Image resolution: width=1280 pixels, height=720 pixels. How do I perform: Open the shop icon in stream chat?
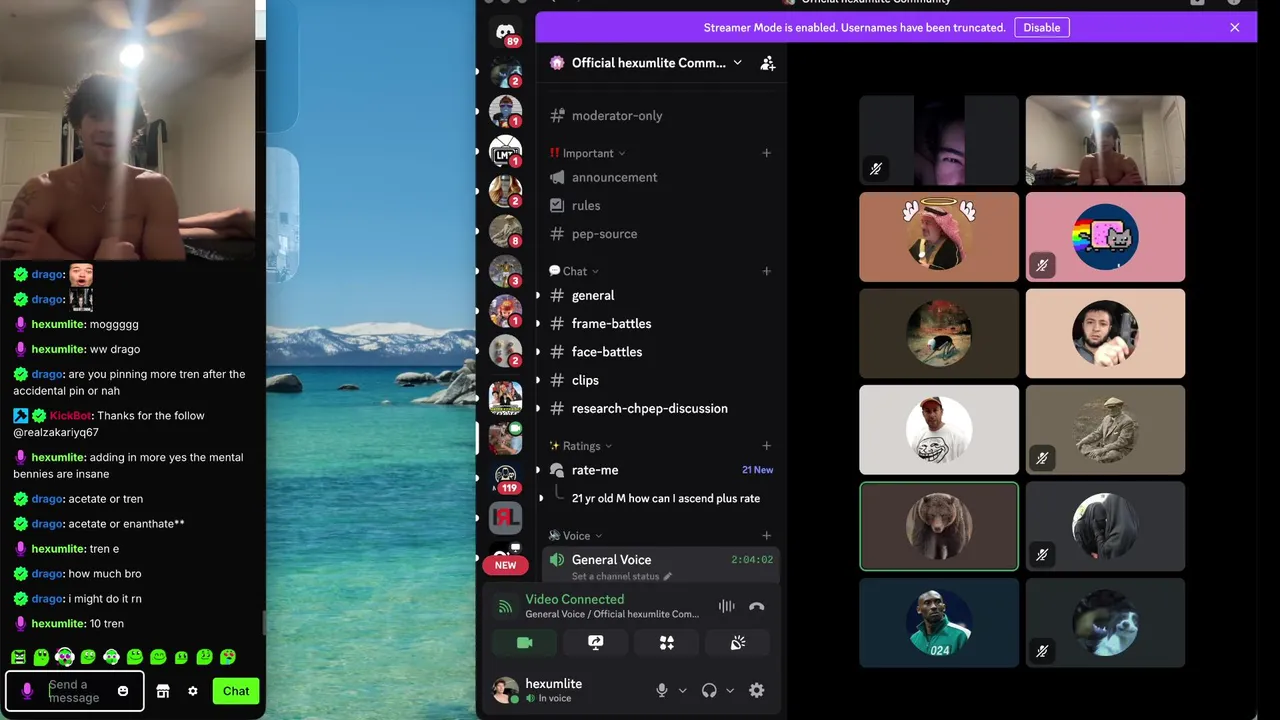pyautogui.click(x=163, y=691)
